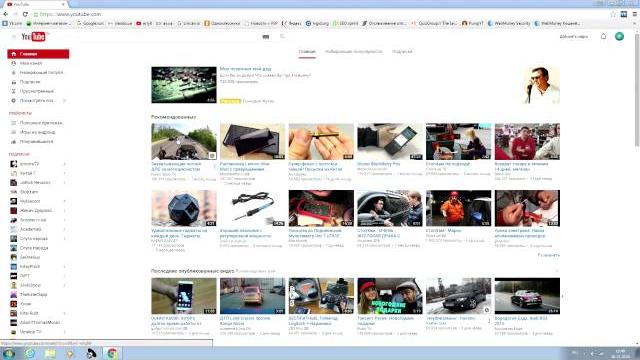The width and height of the screenshot is (640, 360).
Task: Open the hand holding gold pen thumbnail
Action: 321,141
